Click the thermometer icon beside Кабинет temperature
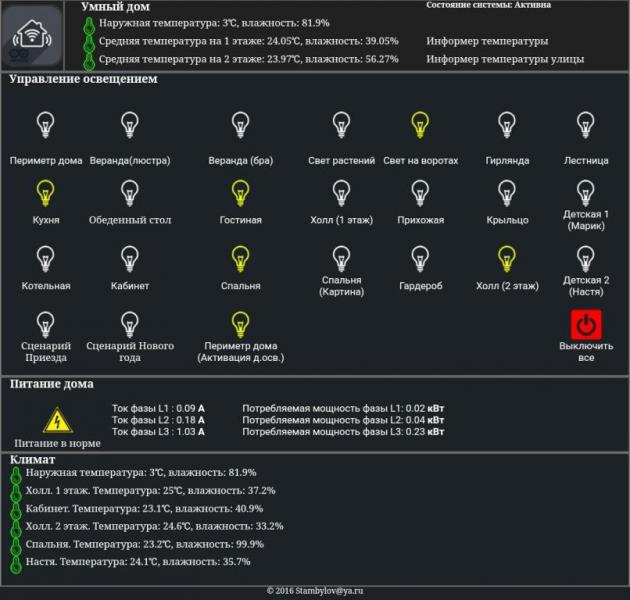The image size is (630, 600). (16, 510)
